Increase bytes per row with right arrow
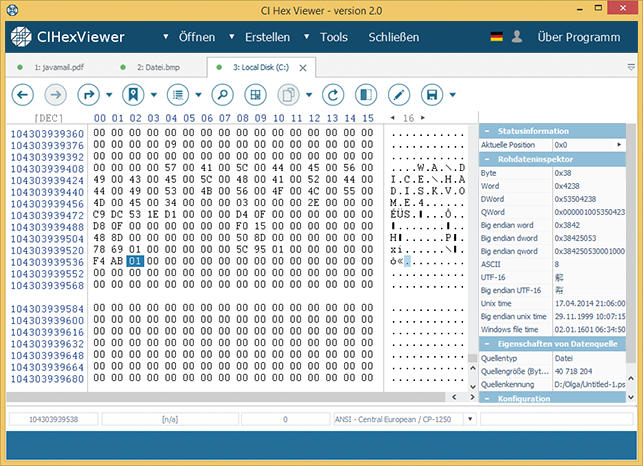 (423, 118)
